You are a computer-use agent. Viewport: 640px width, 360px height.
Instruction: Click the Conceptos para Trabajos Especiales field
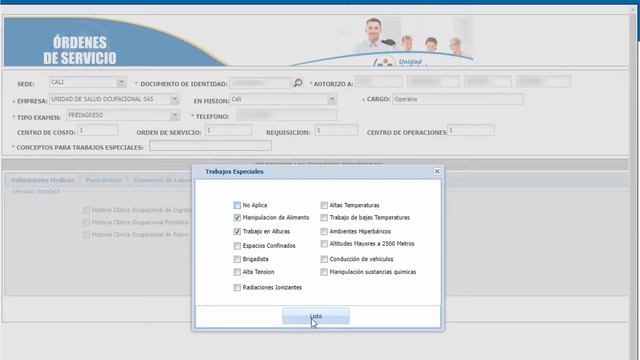tap(211, 146)
